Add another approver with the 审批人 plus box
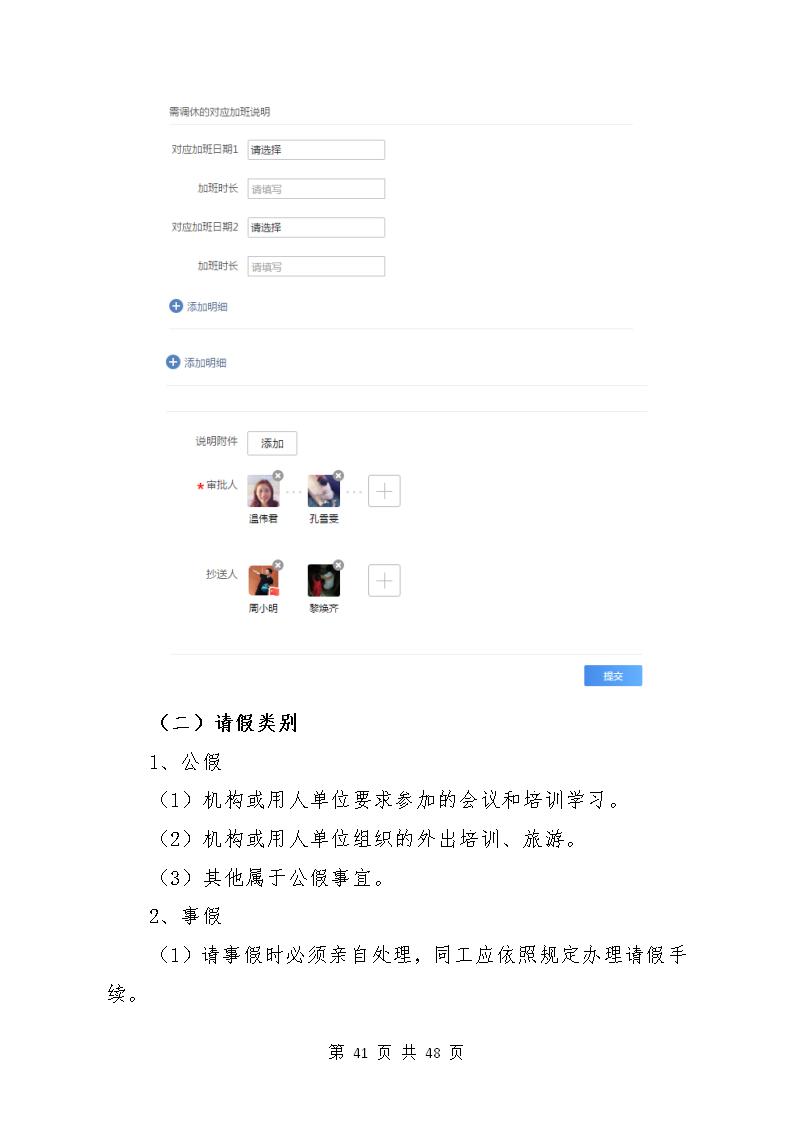Viewport: 793px width, 1122px height. click(384, 491)
